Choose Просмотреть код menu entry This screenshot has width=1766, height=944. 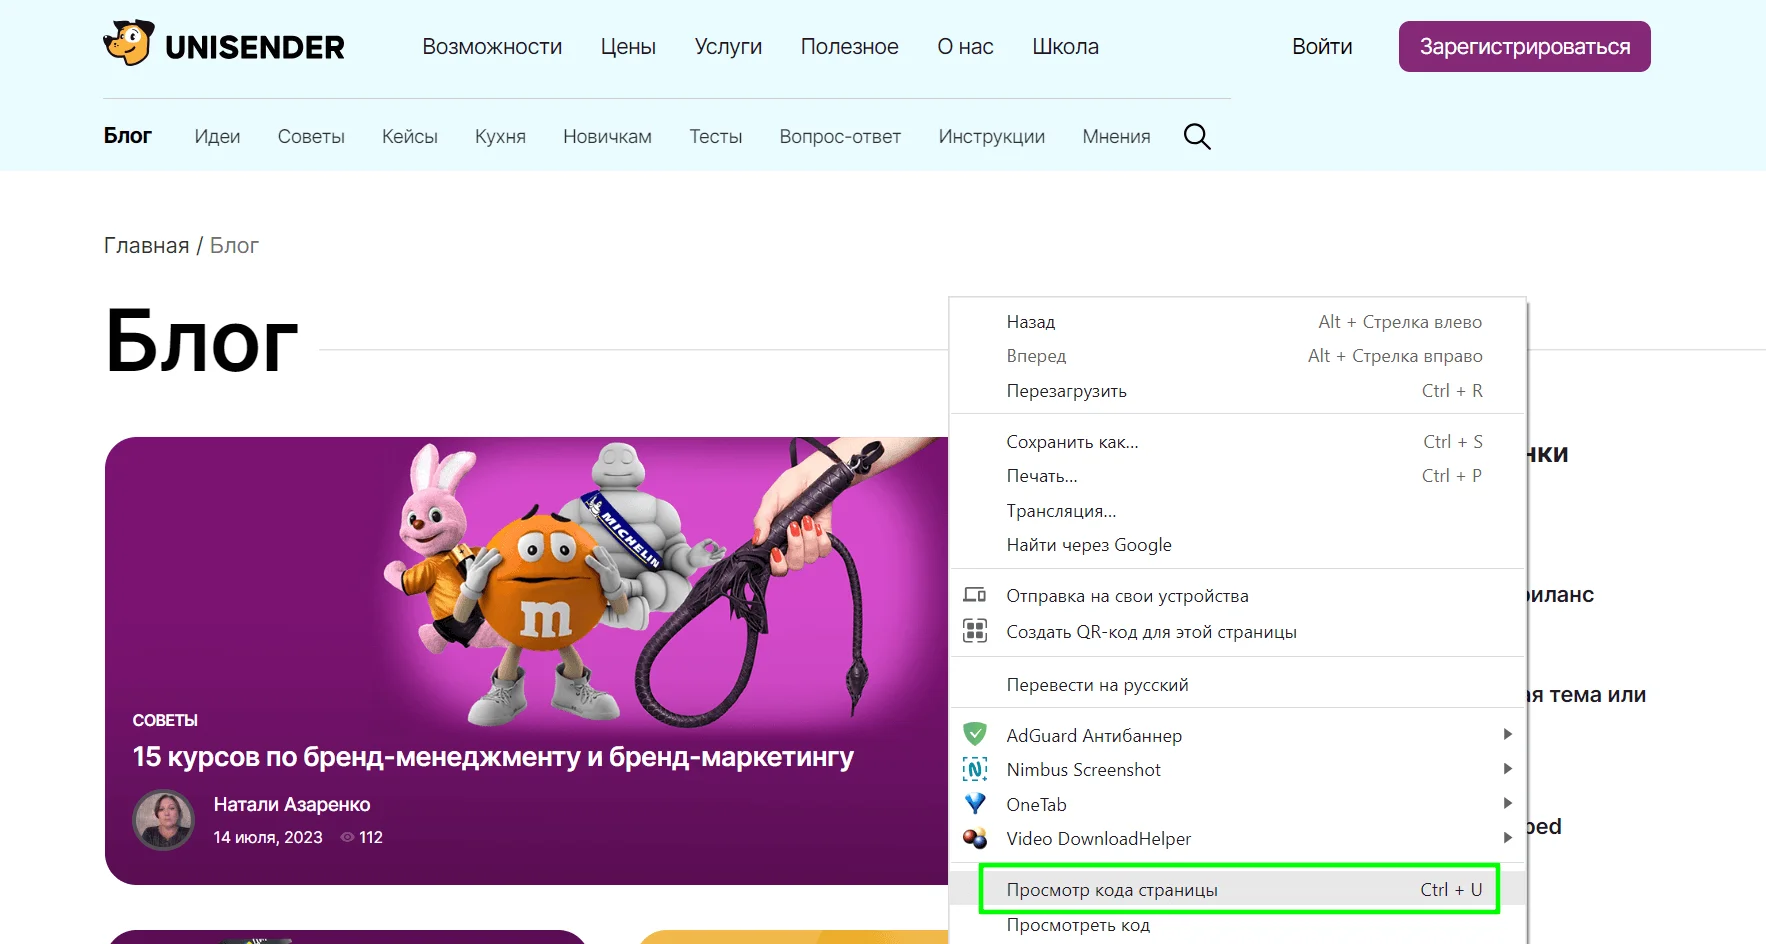1238,925
